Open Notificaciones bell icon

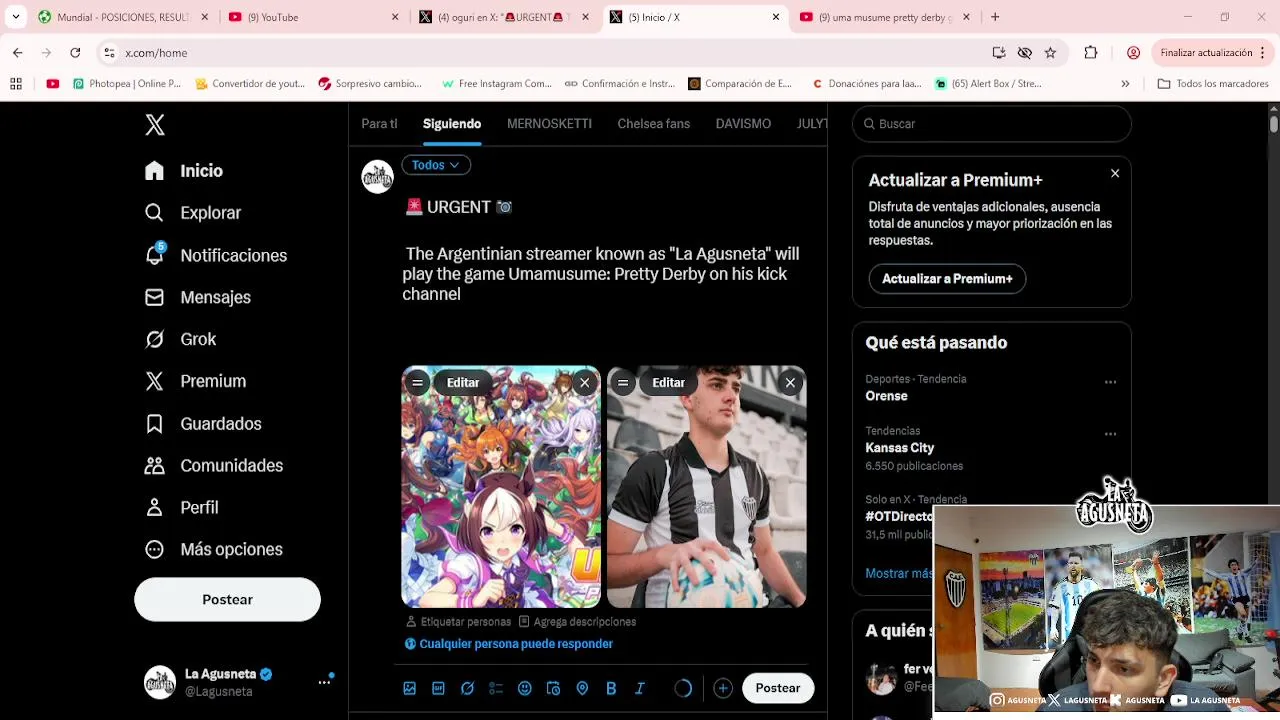(154, 255)
